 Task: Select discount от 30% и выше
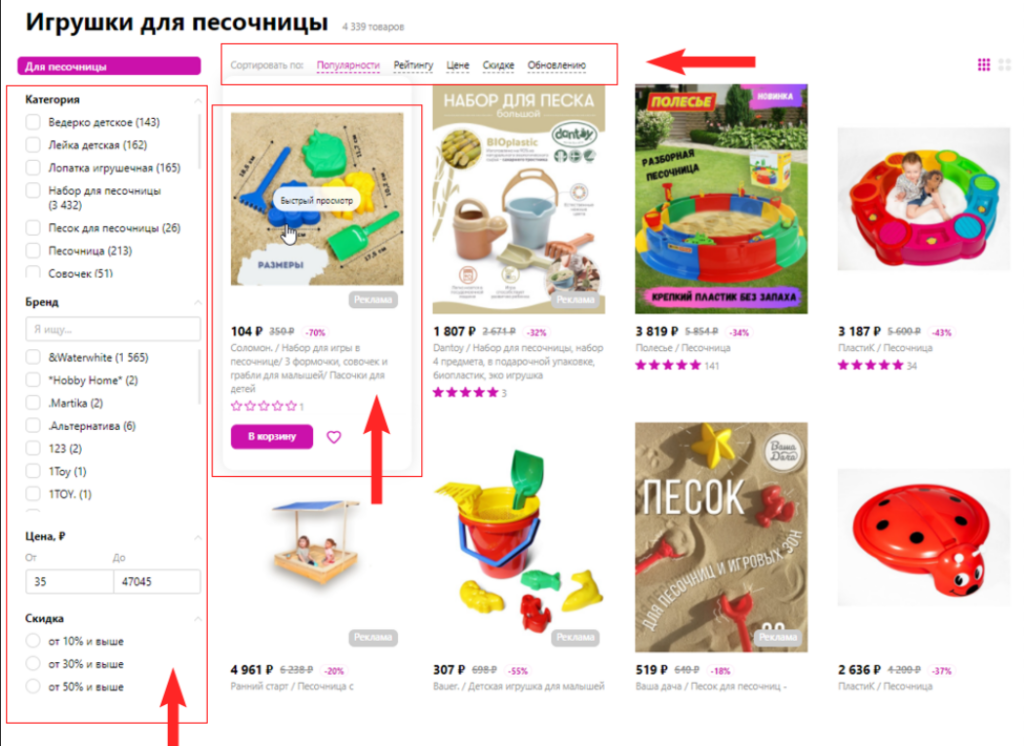pos(33,664)
